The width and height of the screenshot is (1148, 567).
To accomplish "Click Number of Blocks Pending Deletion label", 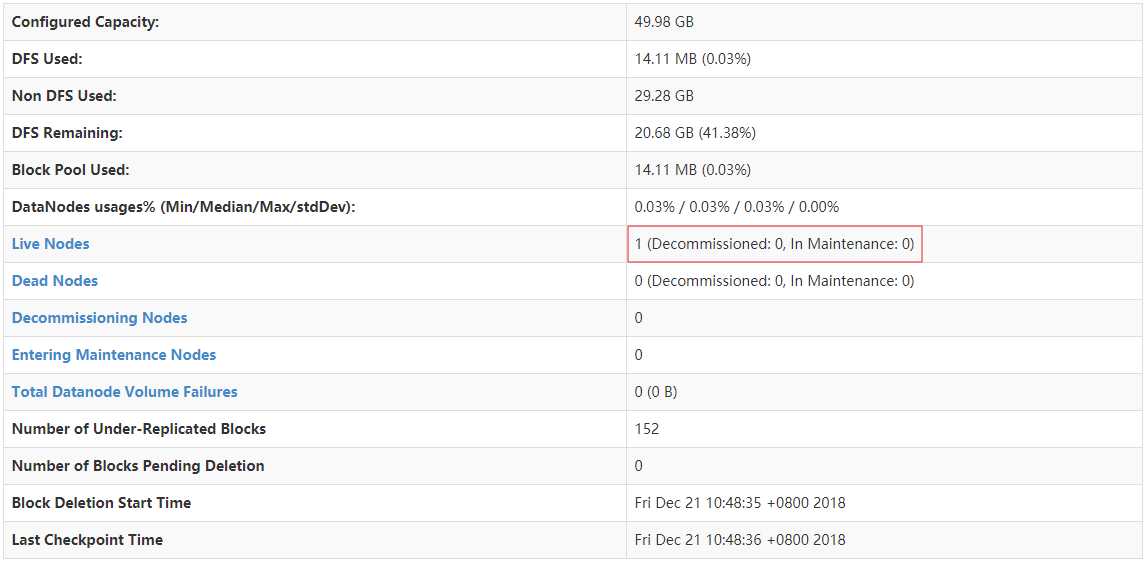I will pyautogui.click(x=138, y=466).
